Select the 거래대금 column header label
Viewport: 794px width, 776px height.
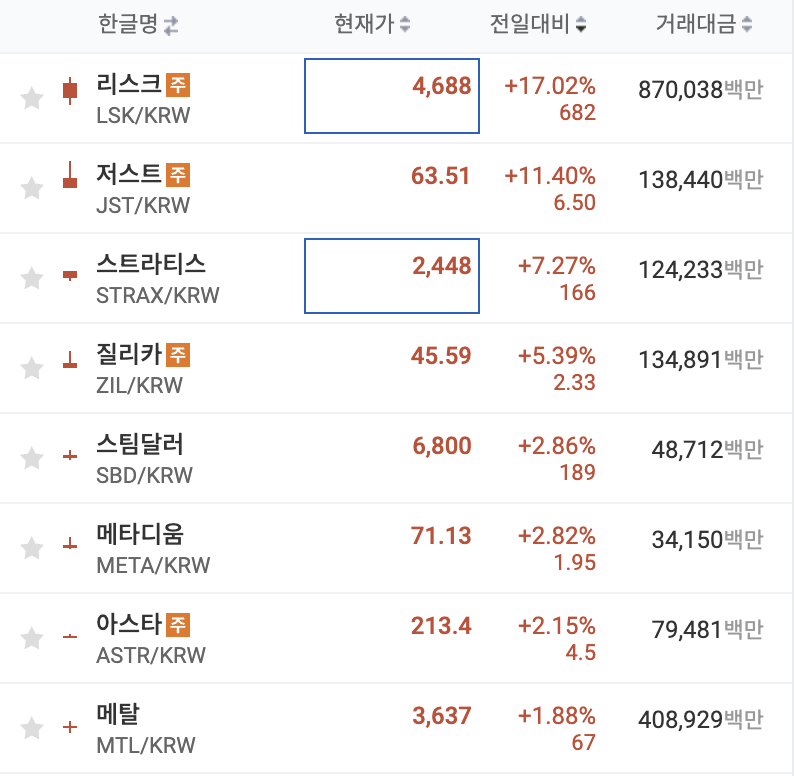tap(696, 24)
